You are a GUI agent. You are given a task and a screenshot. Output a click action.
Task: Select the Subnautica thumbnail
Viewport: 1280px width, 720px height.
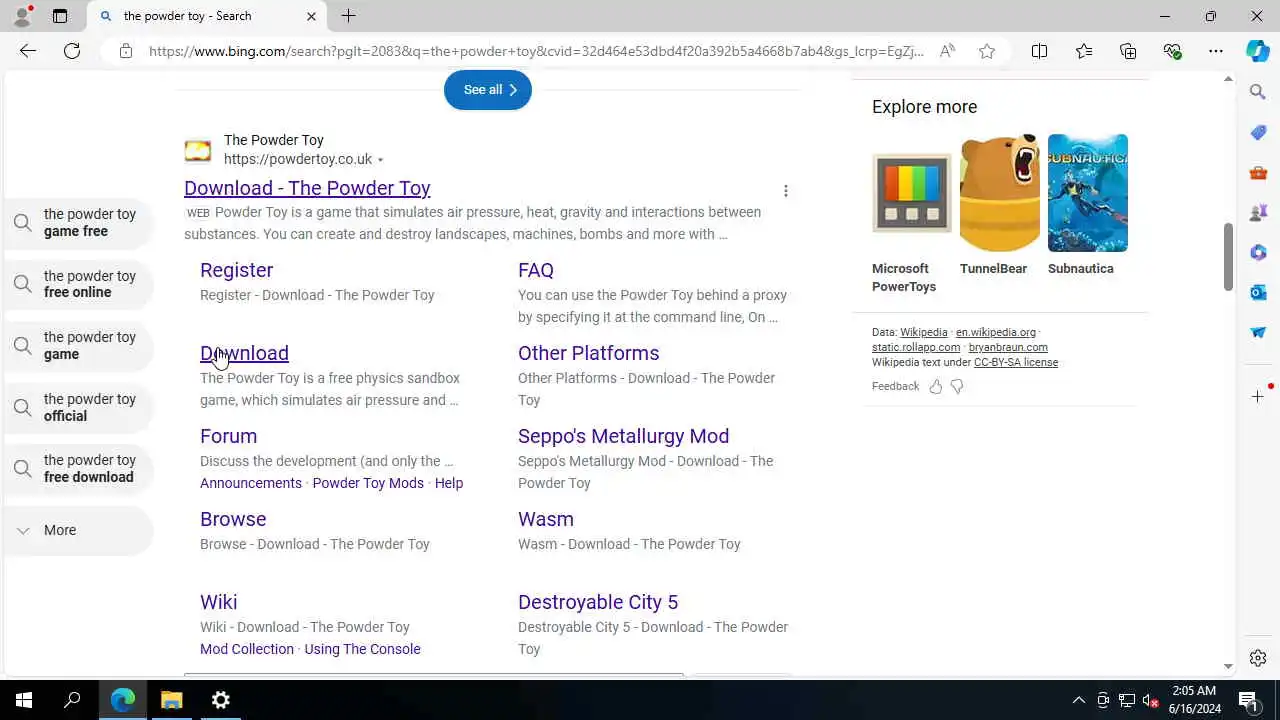point(1087,193)
